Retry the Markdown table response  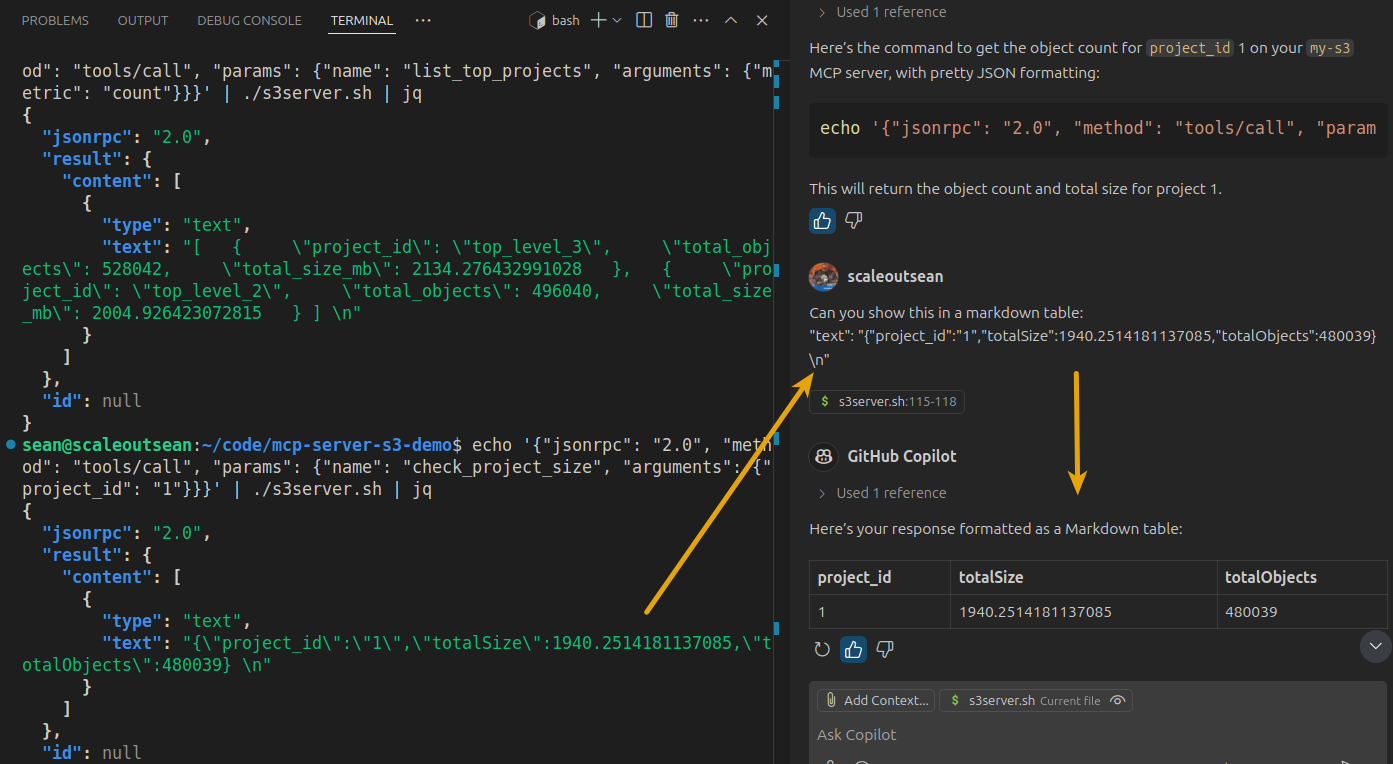point(822,650)
